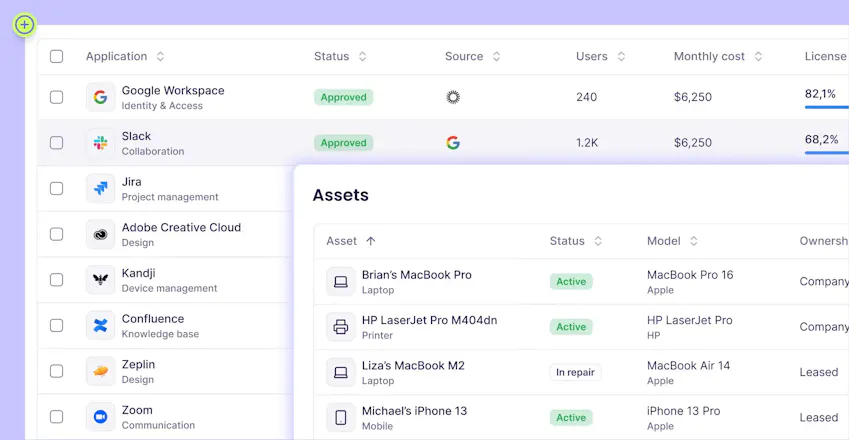Click the laptop icon for Brian's MacBook Pro

(x=341, y=281)
